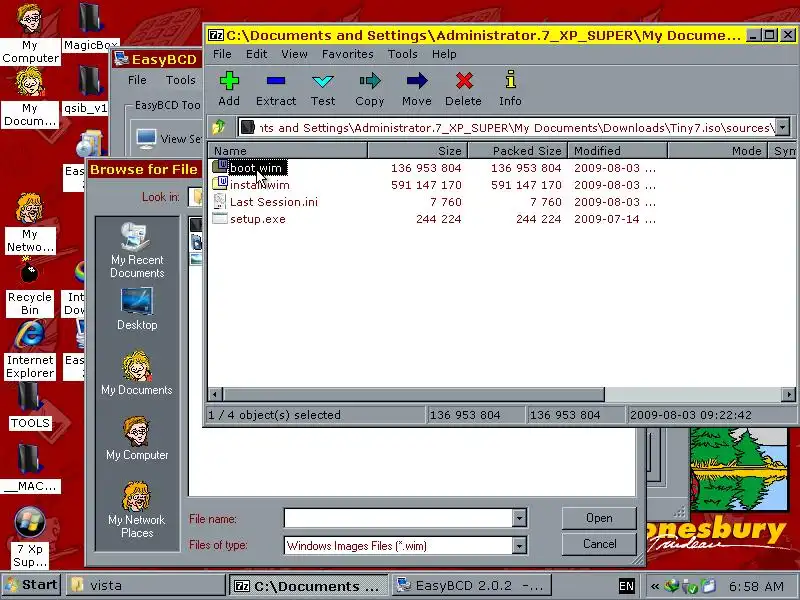Sort by the Packed Size column header
Screen dimensions: 800x600
517,151
